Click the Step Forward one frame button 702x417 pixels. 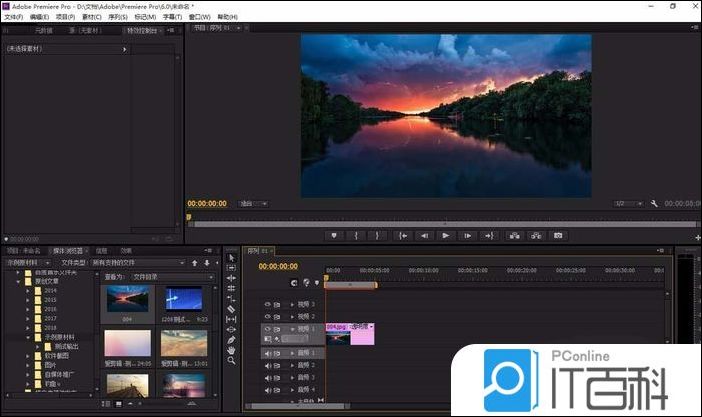pos(467,236)
